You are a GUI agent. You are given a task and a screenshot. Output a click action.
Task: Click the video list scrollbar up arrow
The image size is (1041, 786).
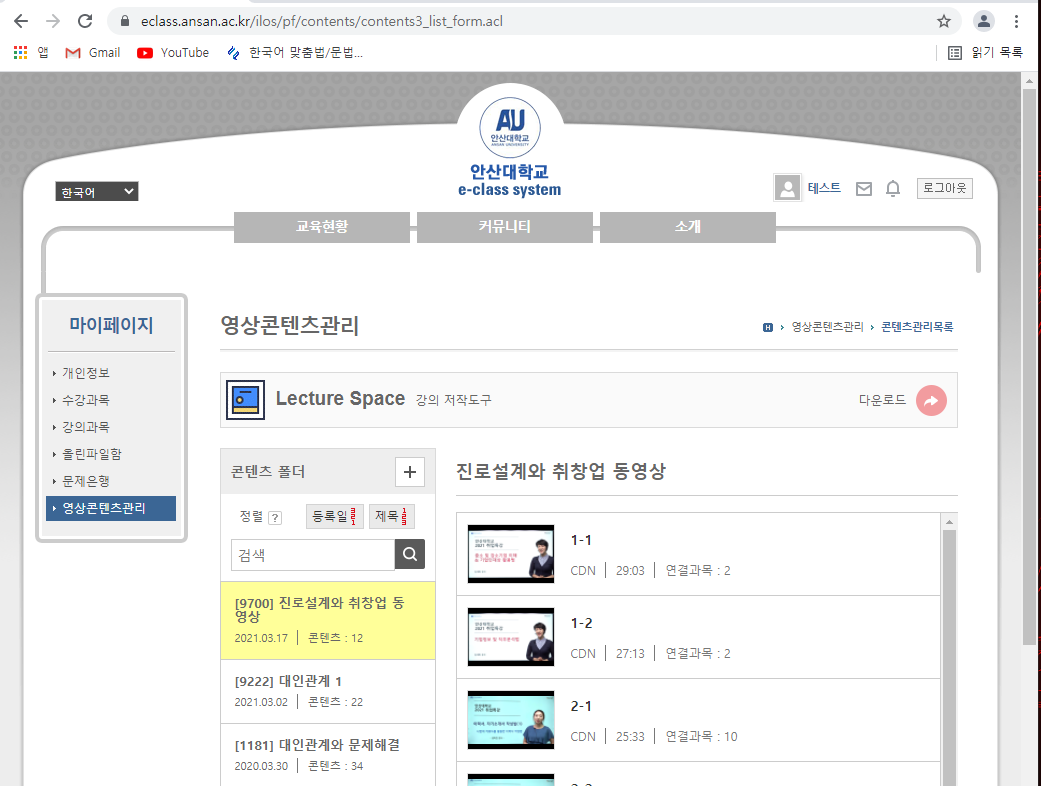point(949,522)
